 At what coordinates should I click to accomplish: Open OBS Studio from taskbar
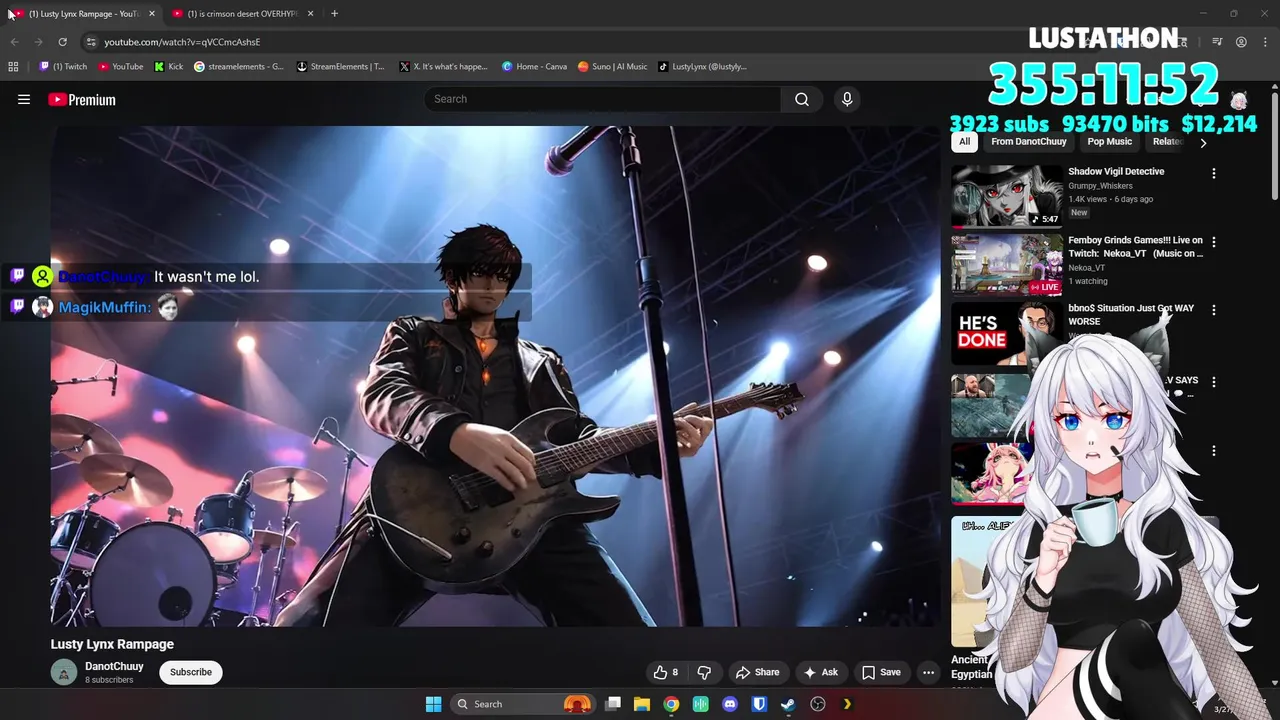[818, 704]
